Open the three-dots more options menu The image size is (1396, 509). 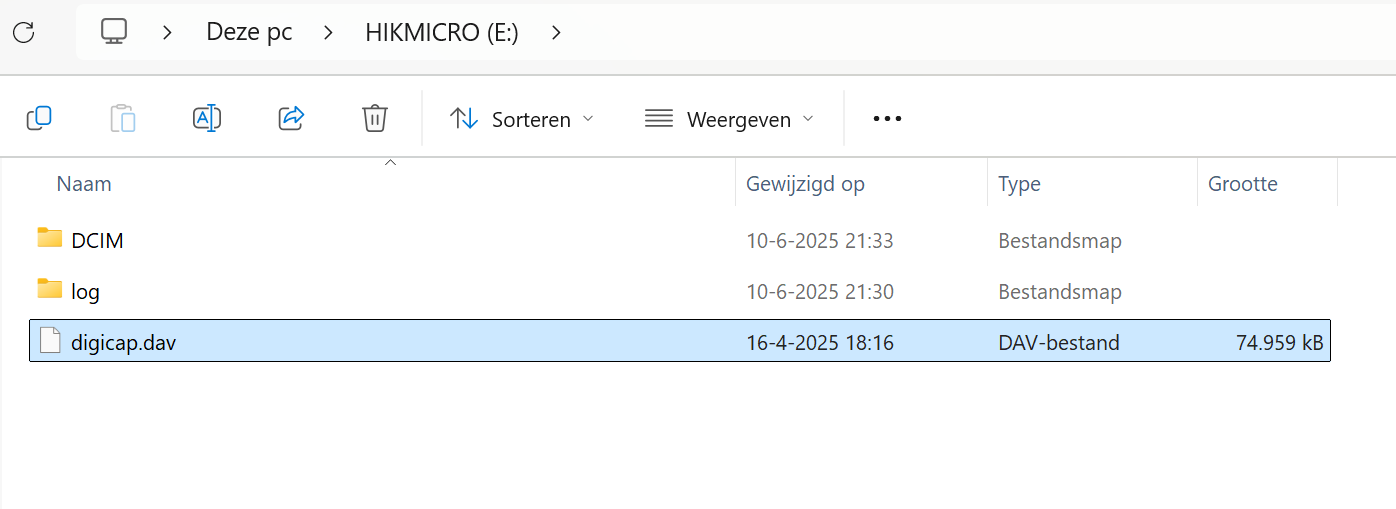pyautogui.click(x=887, y=119)
